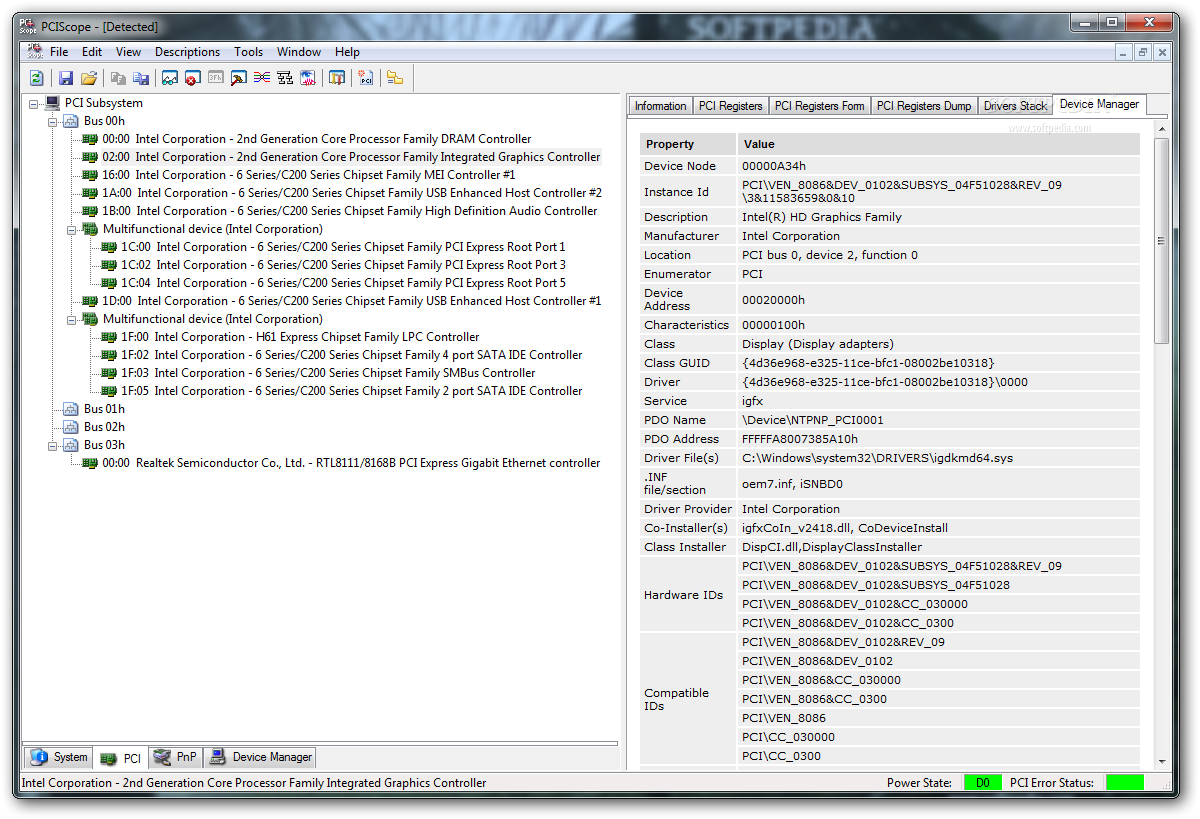Click the copy-and-save toolbar icon
The image size is (1200, 819).
coord(141,78)
